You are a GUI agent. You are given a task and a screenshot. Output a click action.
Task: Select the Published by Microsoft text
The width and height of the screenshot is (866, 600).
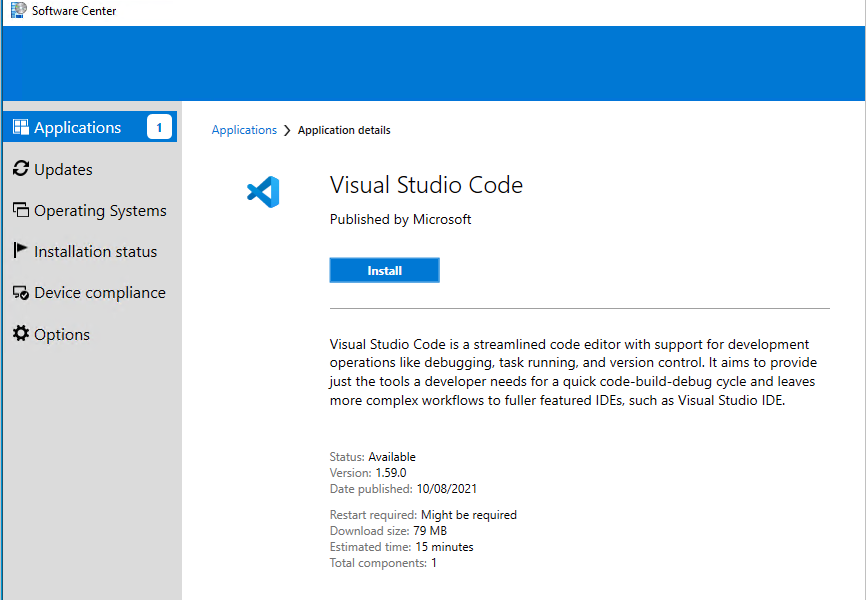click(400, 219)
